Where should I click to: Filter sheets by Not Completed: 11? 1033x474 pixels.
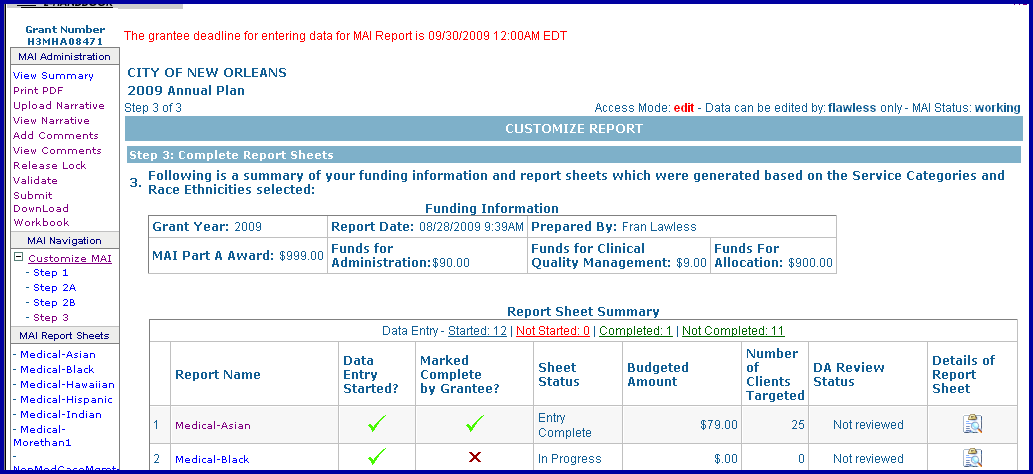click(733, 331)
